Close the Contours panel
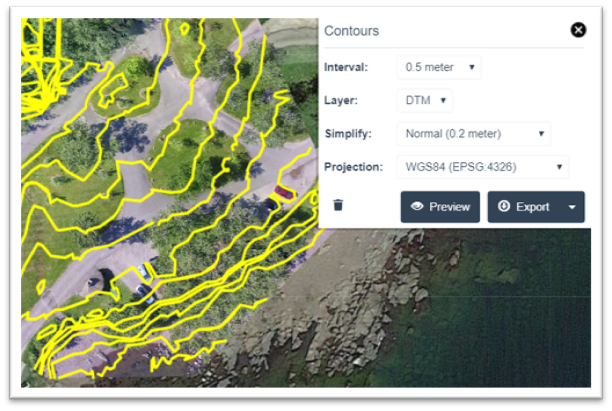The image size is (612, 411). pos(577,30)
